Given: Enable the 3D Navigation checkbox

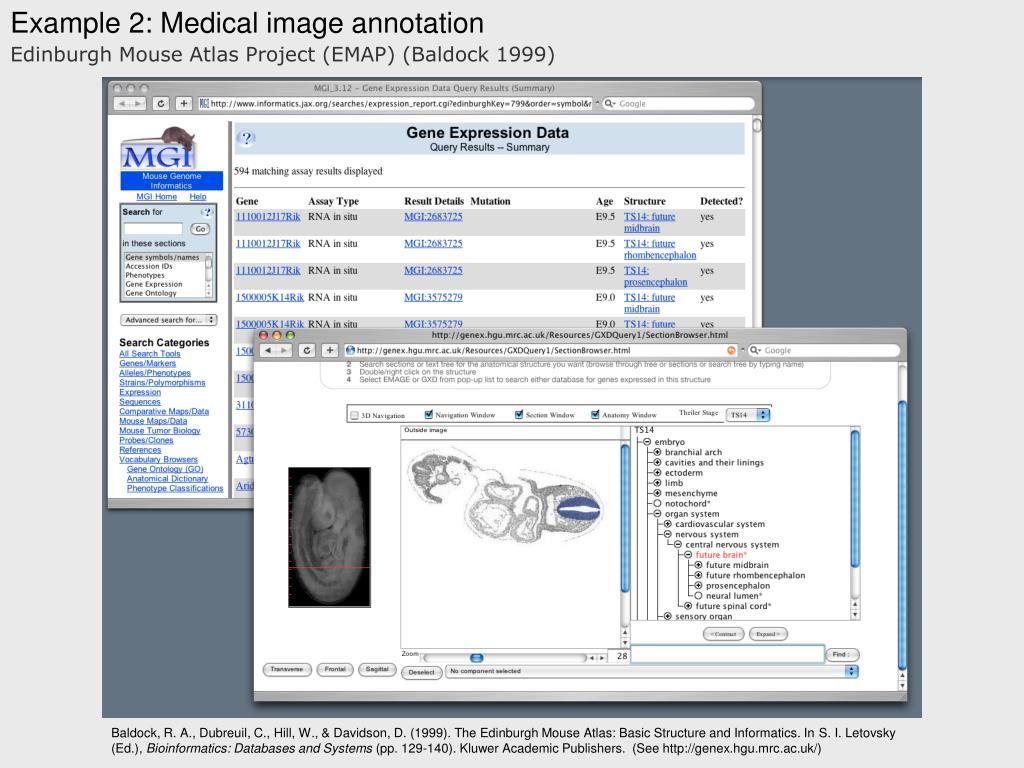Looking at the screenshot, I should pyautogui.click(x=355, y=415).
